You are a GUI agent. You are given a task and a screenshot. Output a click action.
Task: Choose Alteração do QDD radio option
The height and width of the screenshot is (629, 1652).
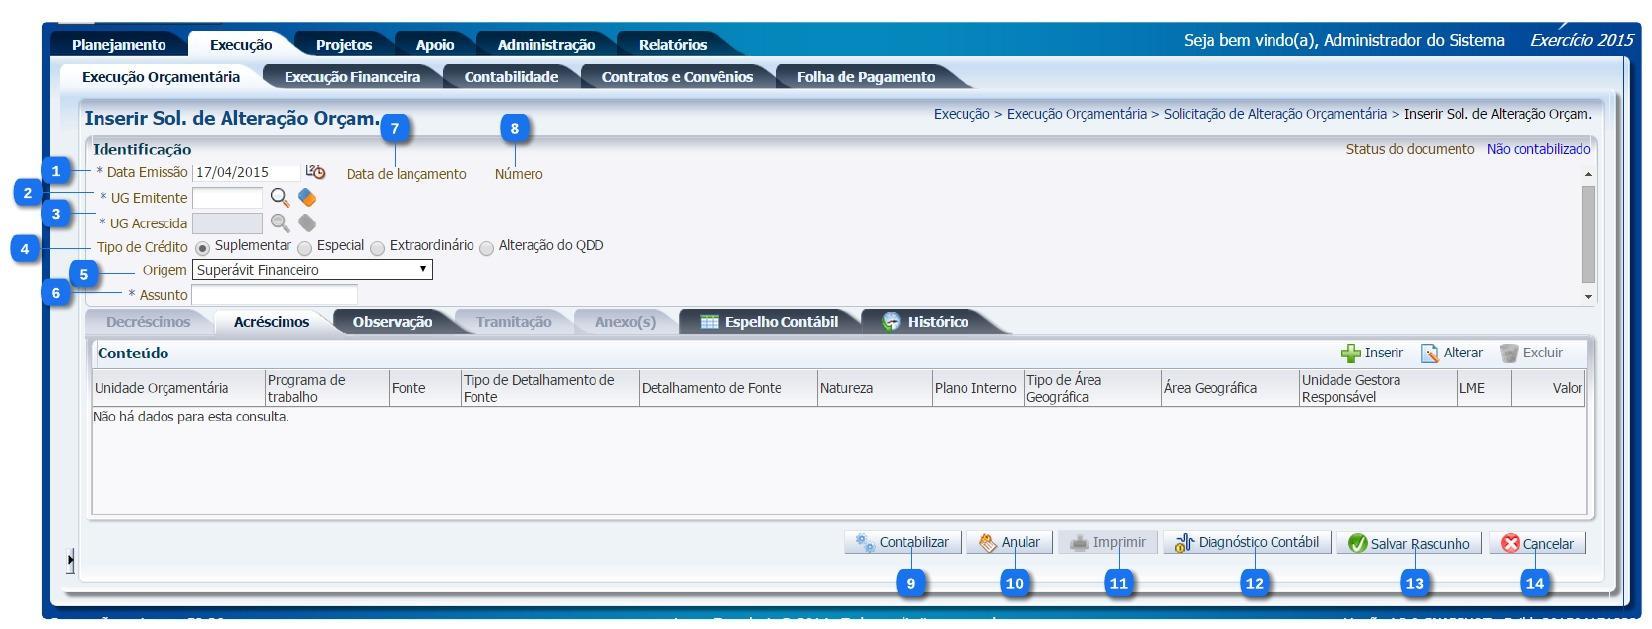pos(487,248)
